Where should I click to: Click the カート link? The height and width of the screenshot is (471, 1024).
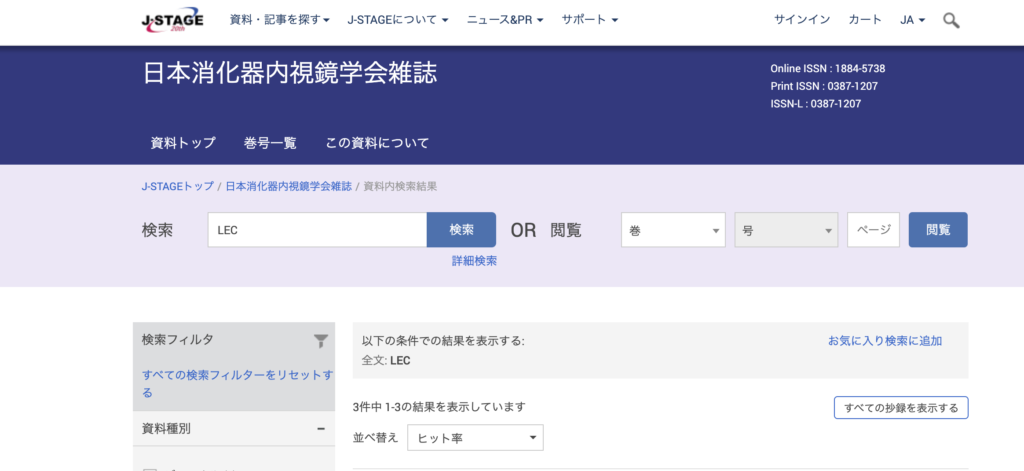[865, 20]
